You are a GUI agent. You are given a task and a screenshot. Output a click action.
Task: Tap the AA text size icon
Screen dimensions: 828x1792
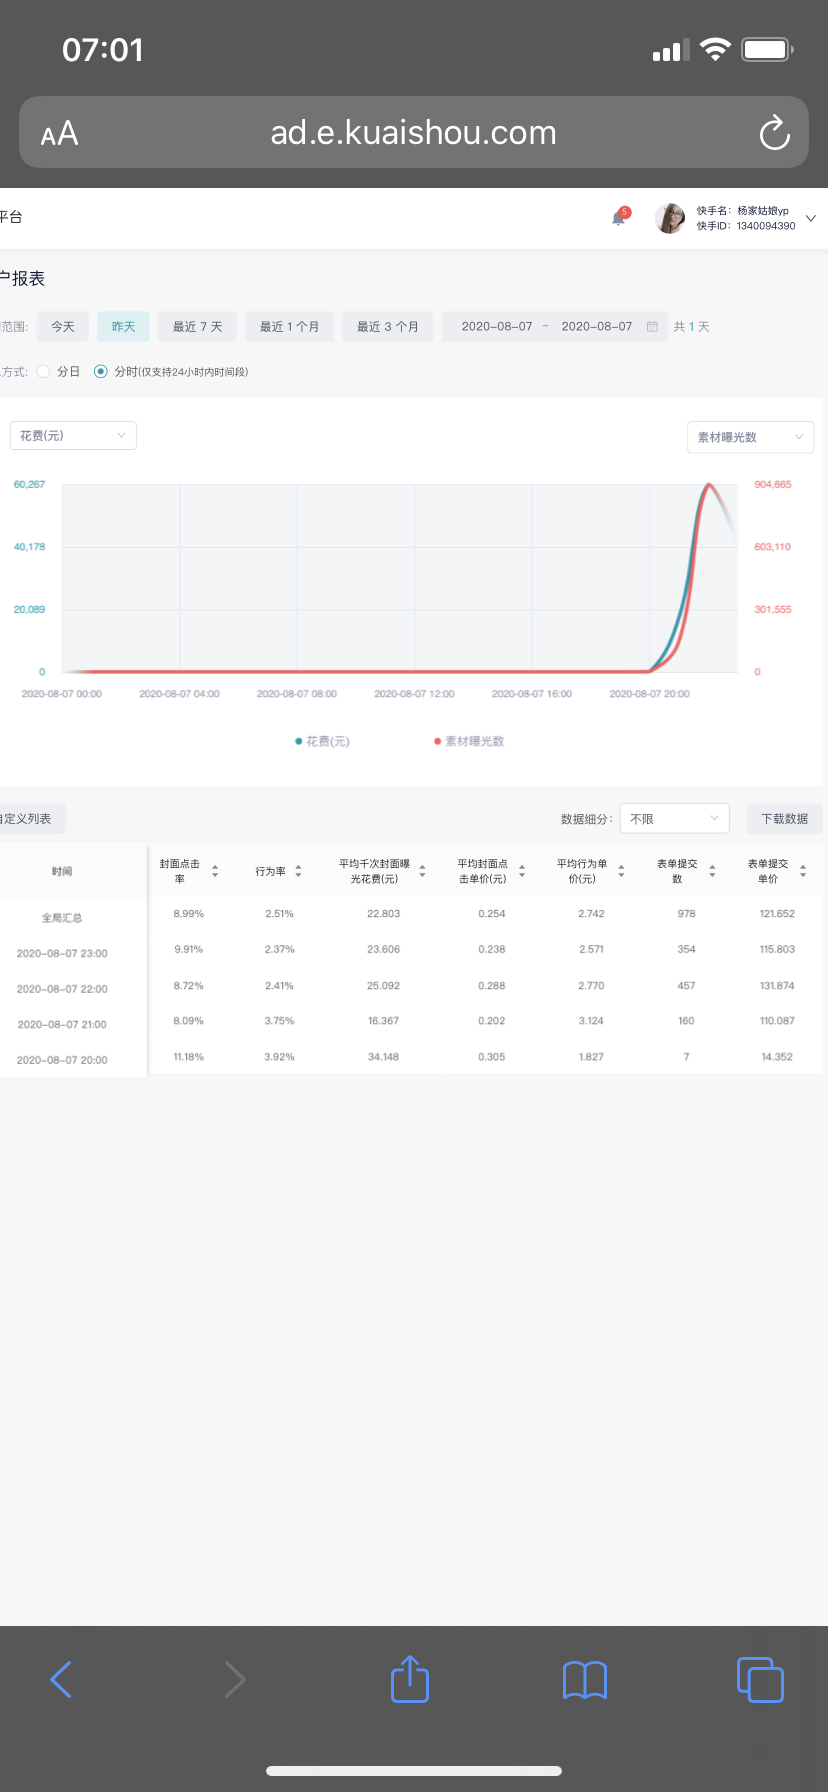click(x=59, y=133)
